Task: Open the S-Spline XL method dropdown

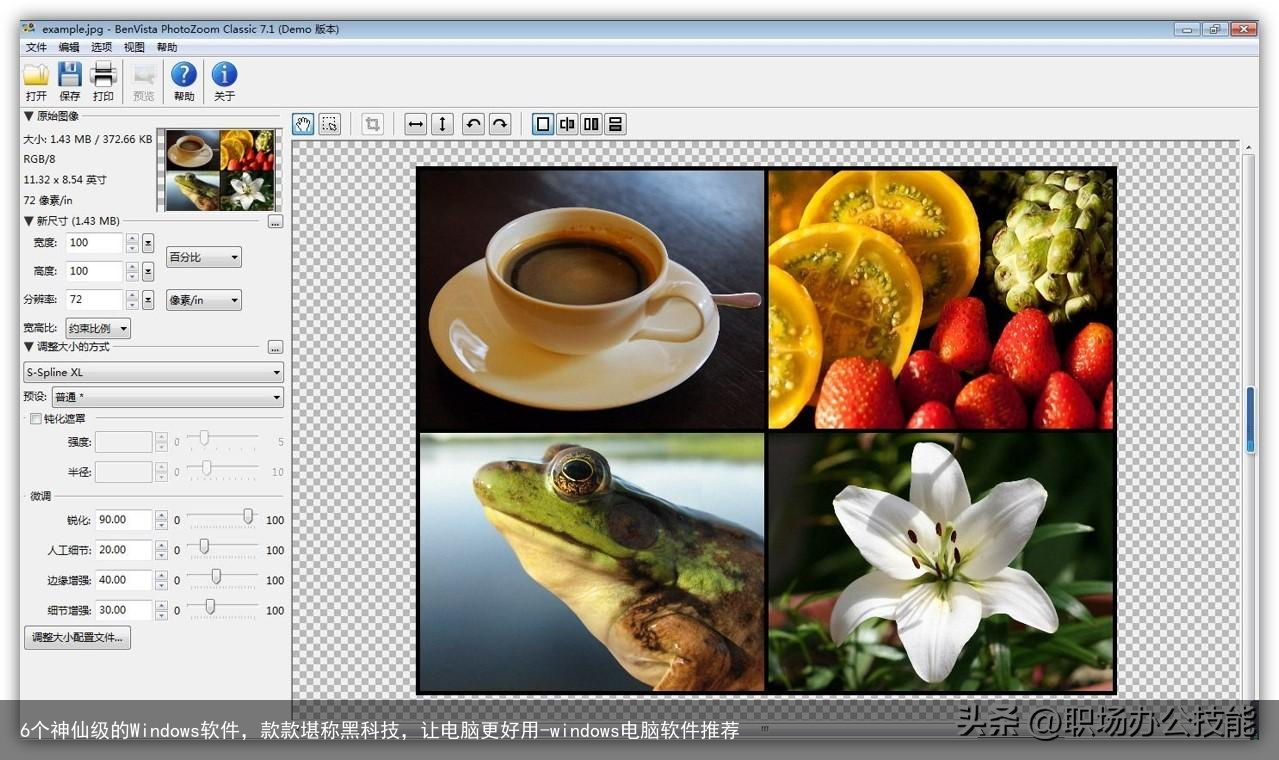Action: 154,373
